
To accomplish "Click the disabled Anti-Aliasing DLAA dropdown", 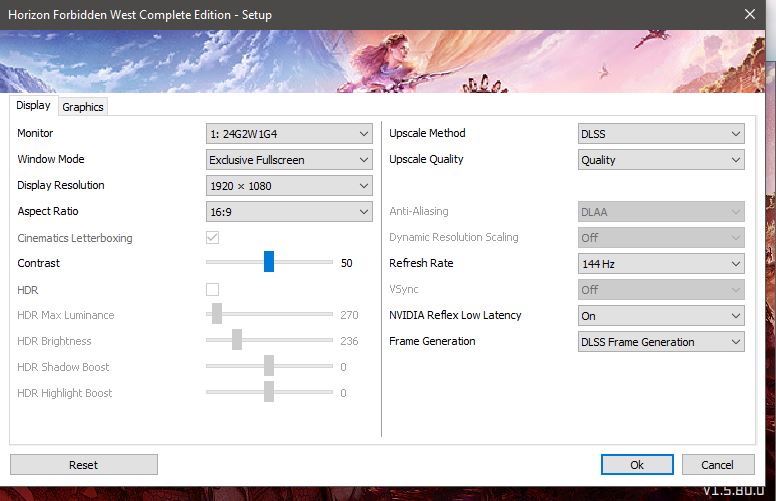I will tap(661, 212).
